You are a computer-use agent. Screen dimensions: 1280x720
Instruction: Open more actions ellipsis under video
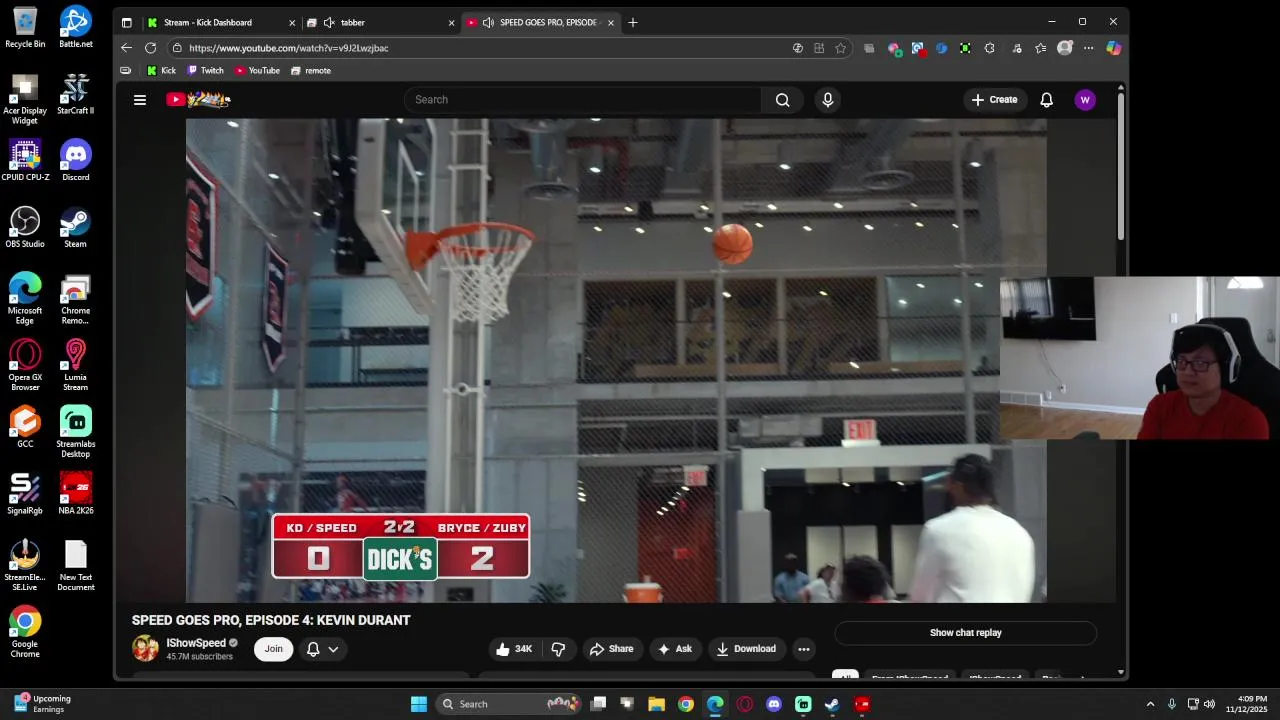[x=803, y=649]
